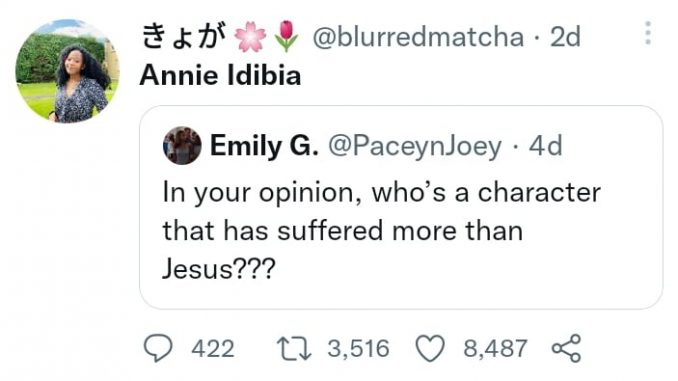Click the retweet arrows icon

[x=294, y=349]
